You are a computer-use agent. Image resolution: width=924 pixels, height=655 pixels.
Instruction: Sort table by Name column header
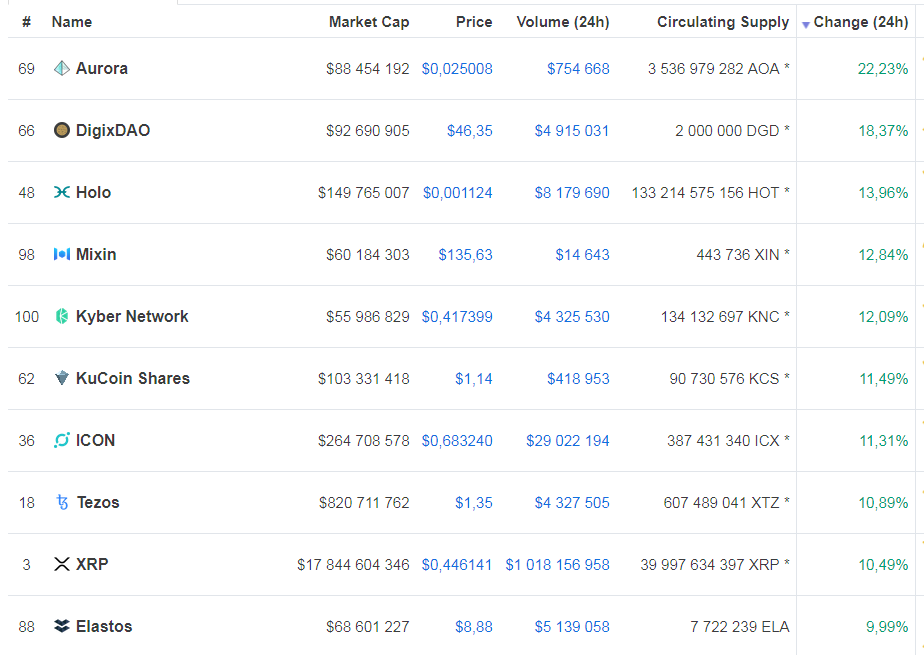(72, 22)
